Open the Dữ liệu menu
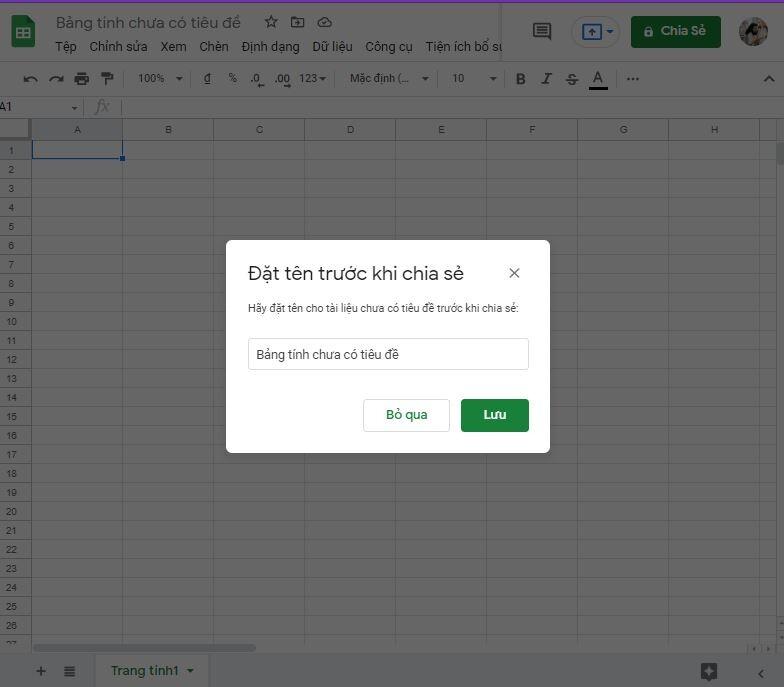Viewport: 784px width, 687px height. click(332, 47)
